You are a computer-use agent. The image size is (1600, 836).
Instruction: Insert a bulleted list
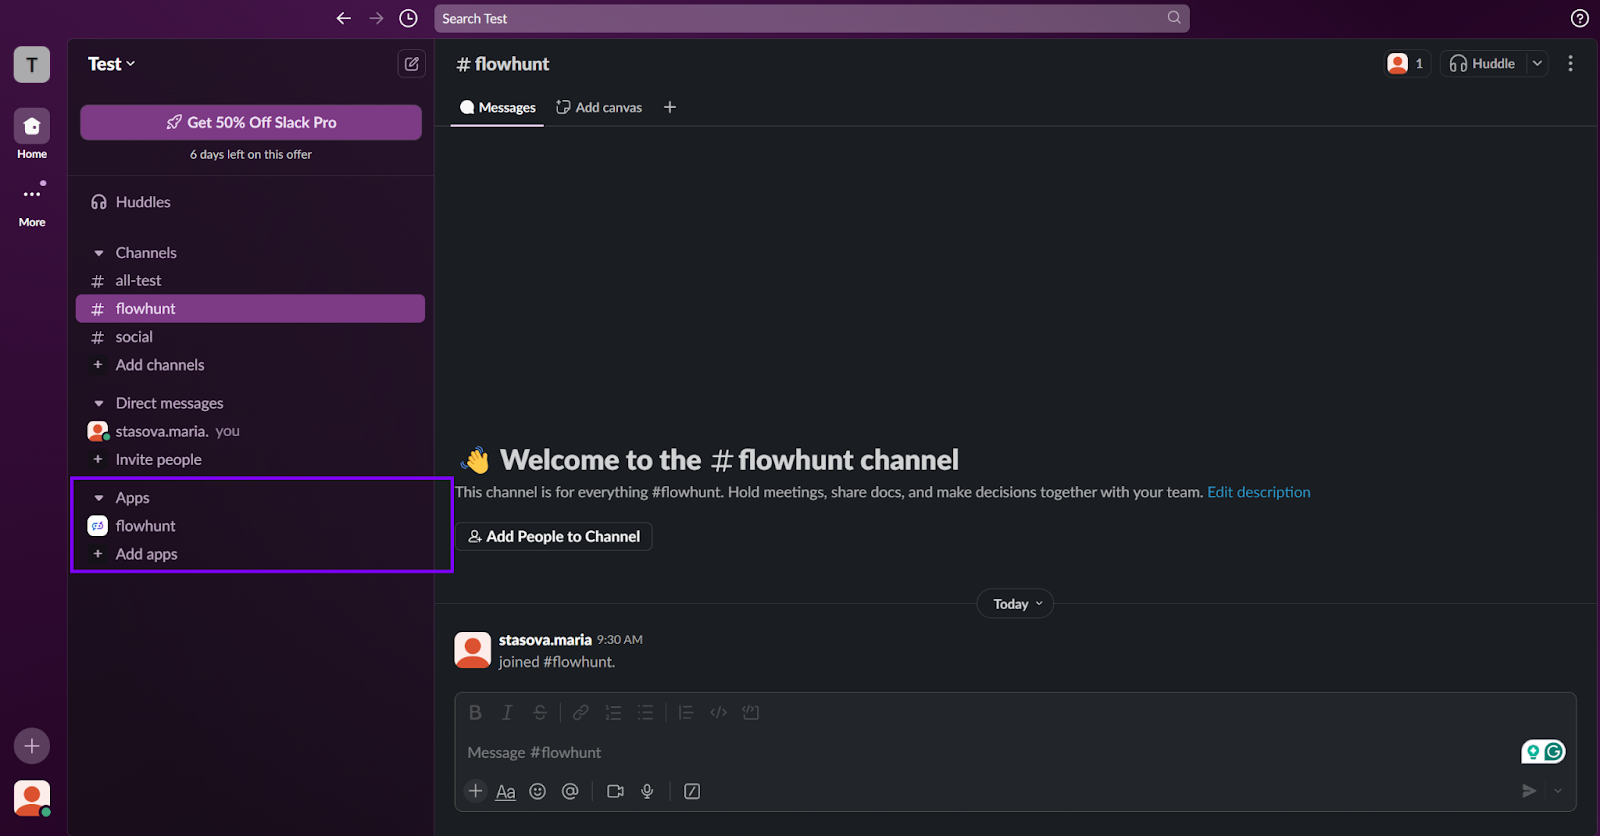tap(646, 712)
